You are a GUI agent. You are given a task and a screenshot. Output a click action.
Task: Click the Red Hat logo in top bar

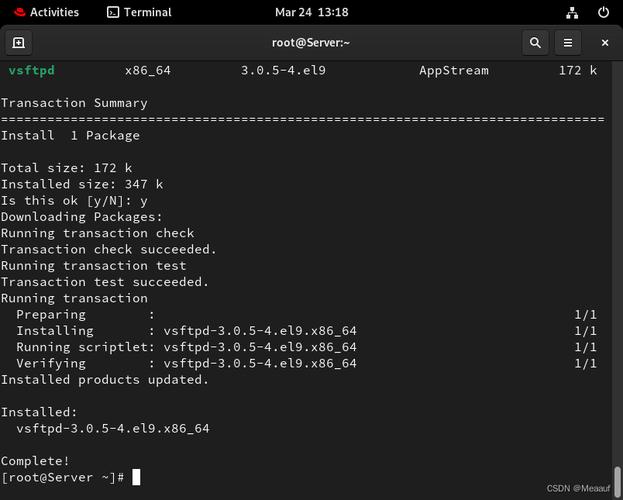[x=19, y=13]
